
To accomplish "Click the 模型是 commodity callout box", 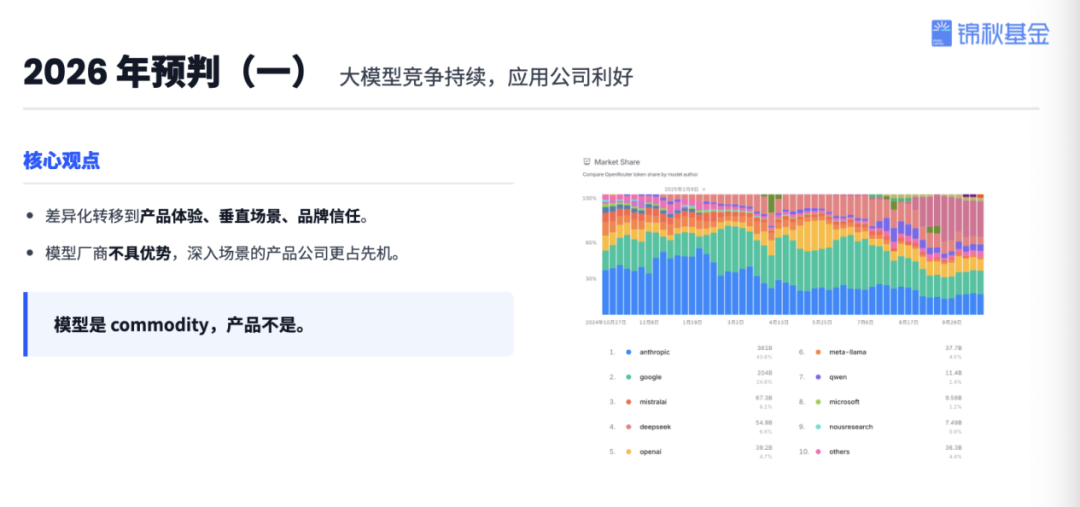I will click(268, 325).
